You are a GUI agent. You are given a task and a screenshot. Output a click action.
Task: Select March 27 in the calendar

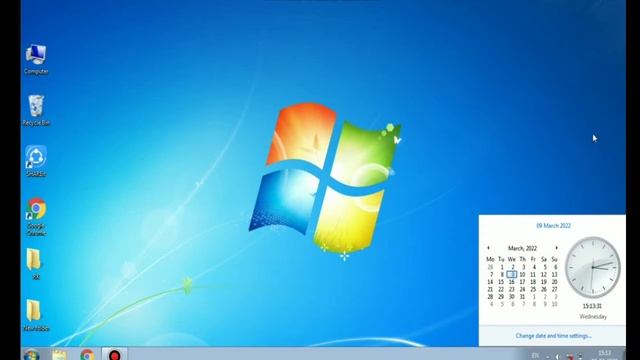coord(554,289)
